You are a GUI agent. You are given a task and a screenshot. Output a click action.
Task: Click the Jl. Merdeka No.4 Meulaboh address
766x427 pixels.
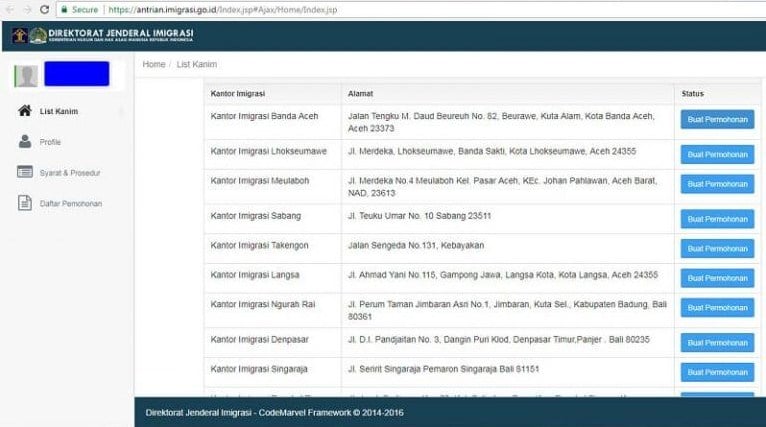coord(503,187)
